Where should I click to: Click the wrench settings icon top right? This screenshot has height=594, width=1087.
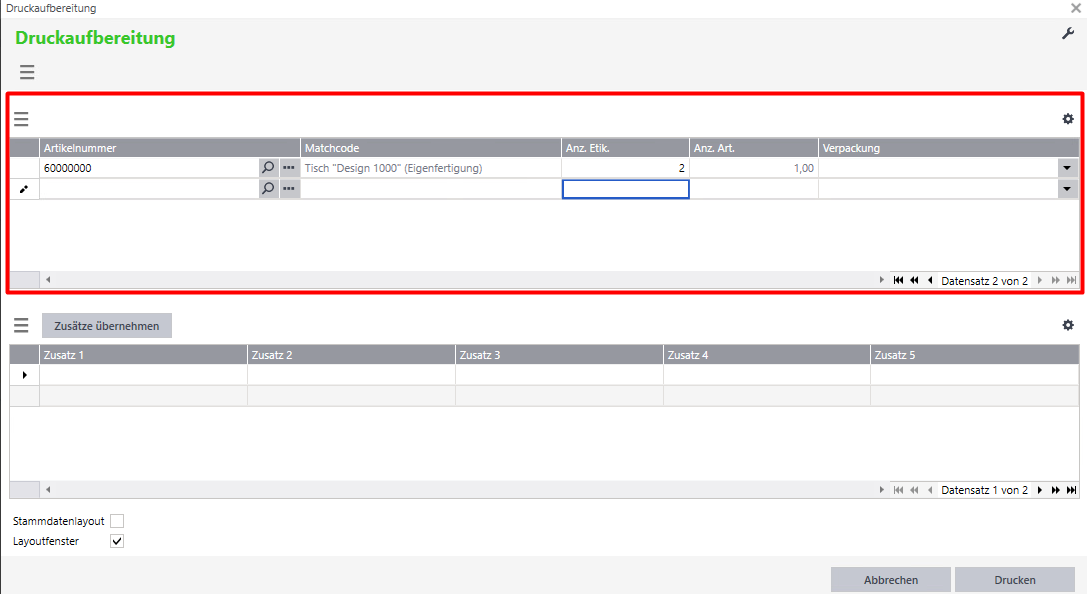click(x=1067, y=34)
